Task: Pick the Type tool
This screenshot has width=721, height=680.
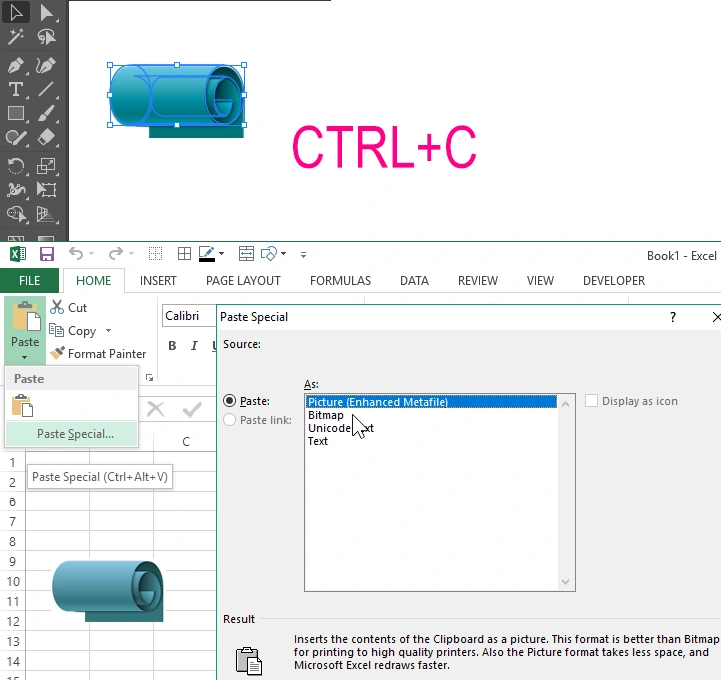Action: pos(16,90)
